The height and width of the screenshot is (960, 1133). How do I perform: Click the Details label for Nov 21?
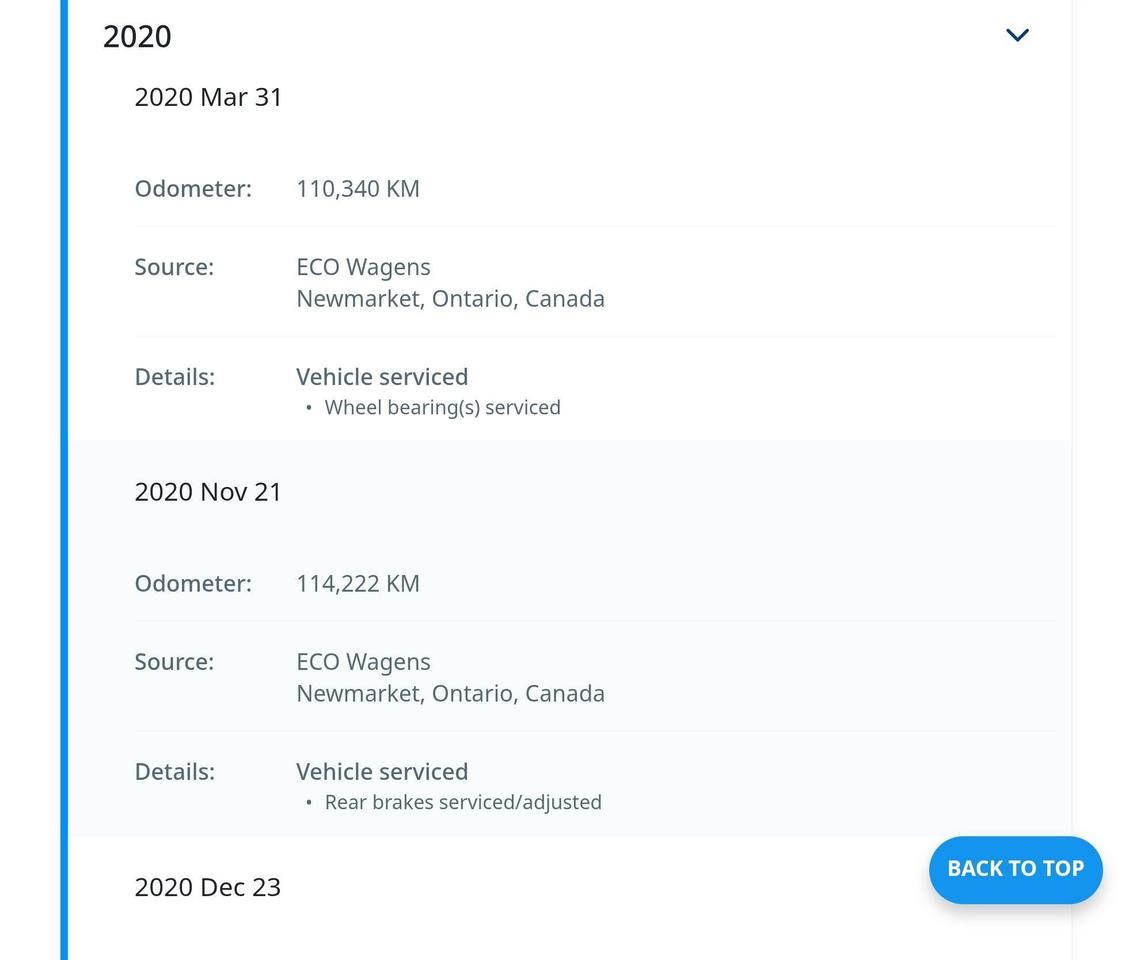coord(174,772)
